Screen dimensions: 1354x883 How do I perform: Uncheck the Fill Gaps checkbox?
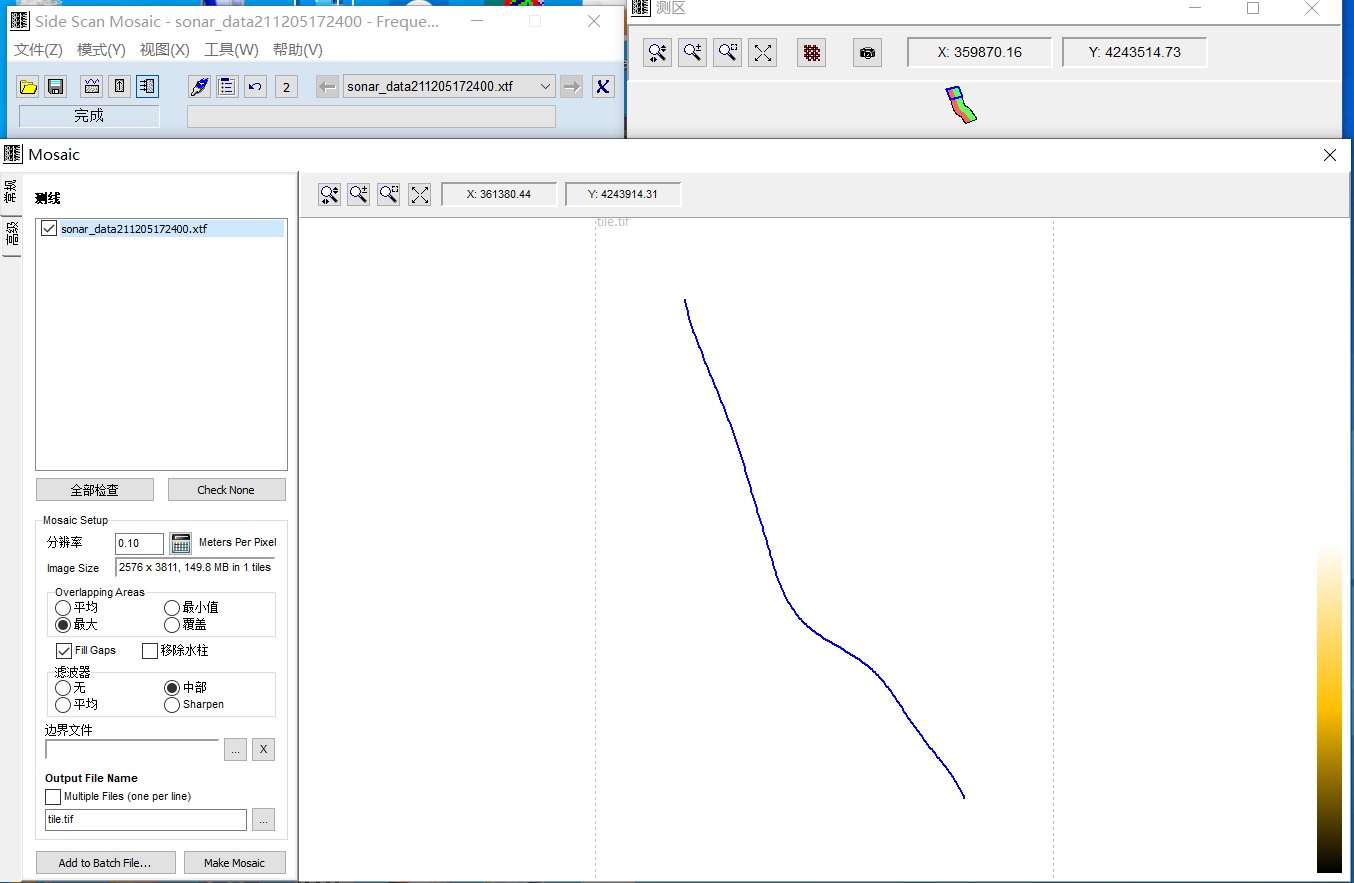pyautogui.click(x=64, y=651)
